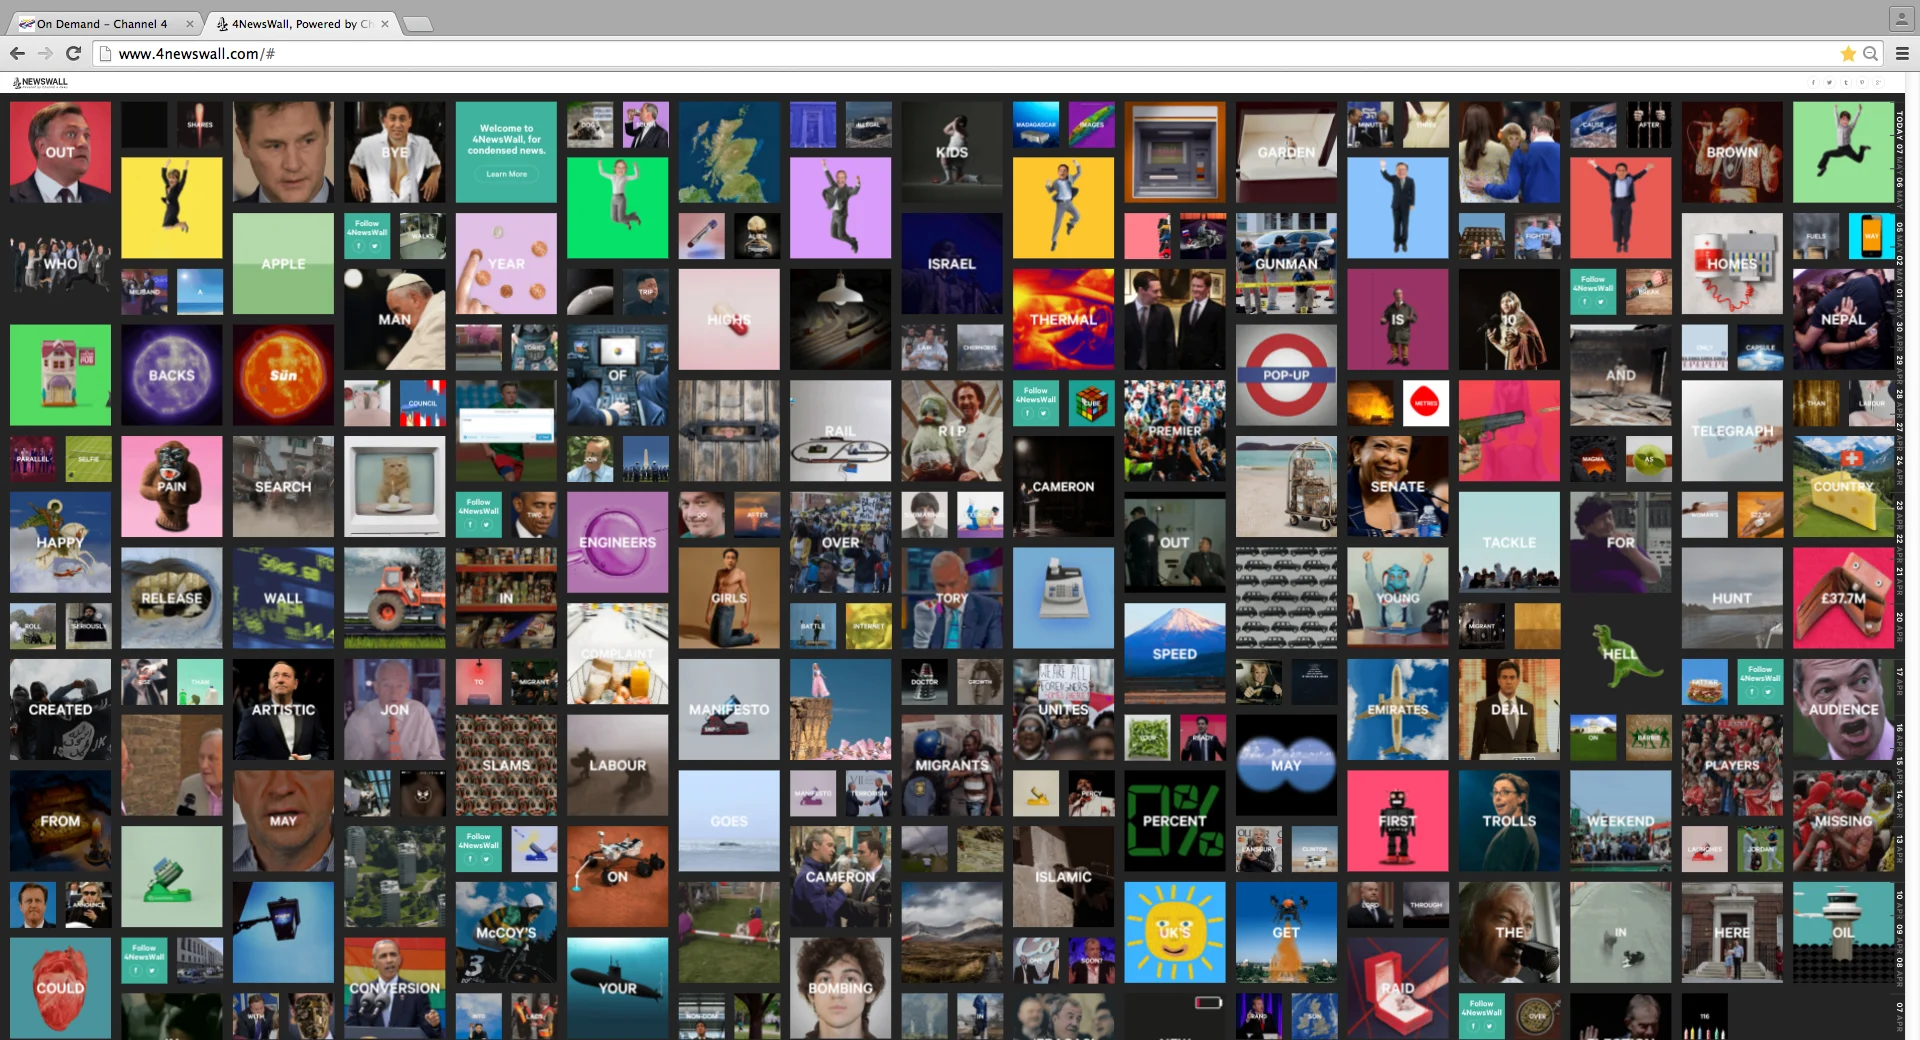Jump to 24 APR on the timeline
Screen dimensions: 1920x1040
tap(1900, 470)
